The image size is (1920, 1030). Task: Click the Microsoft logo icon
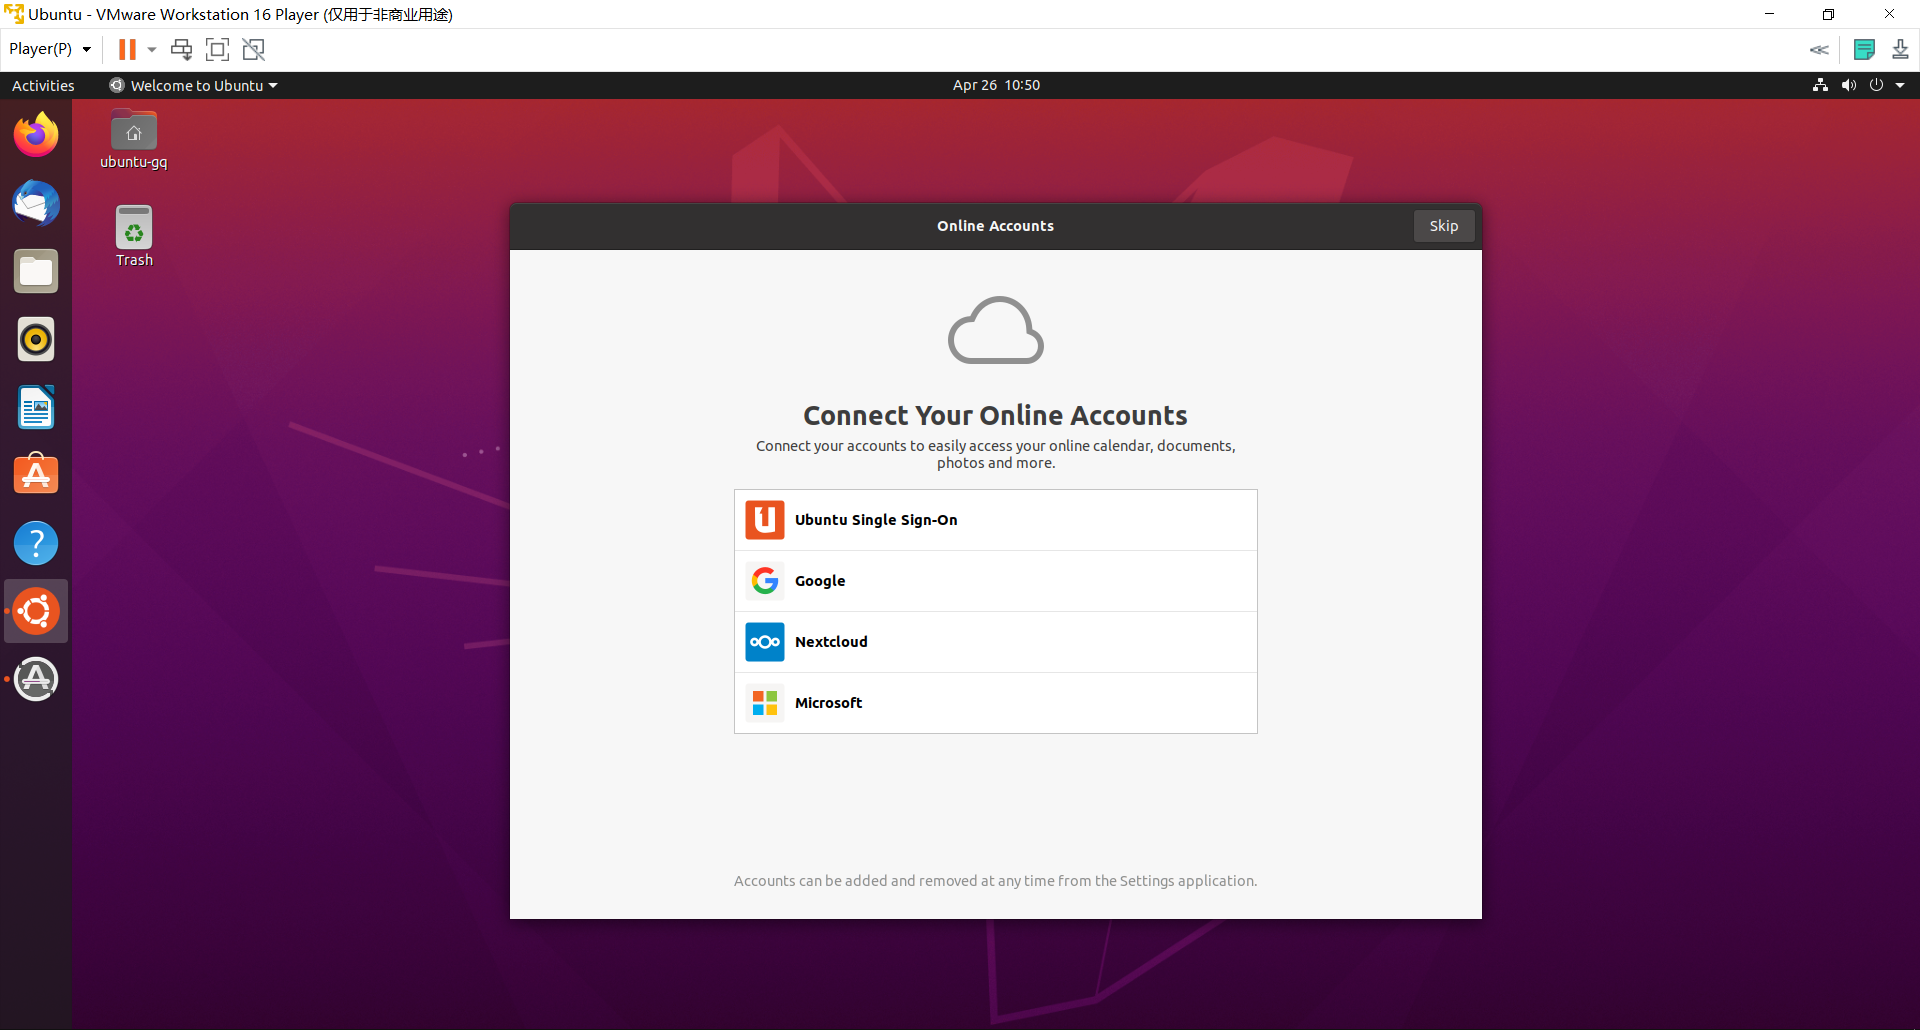[765, 703]
